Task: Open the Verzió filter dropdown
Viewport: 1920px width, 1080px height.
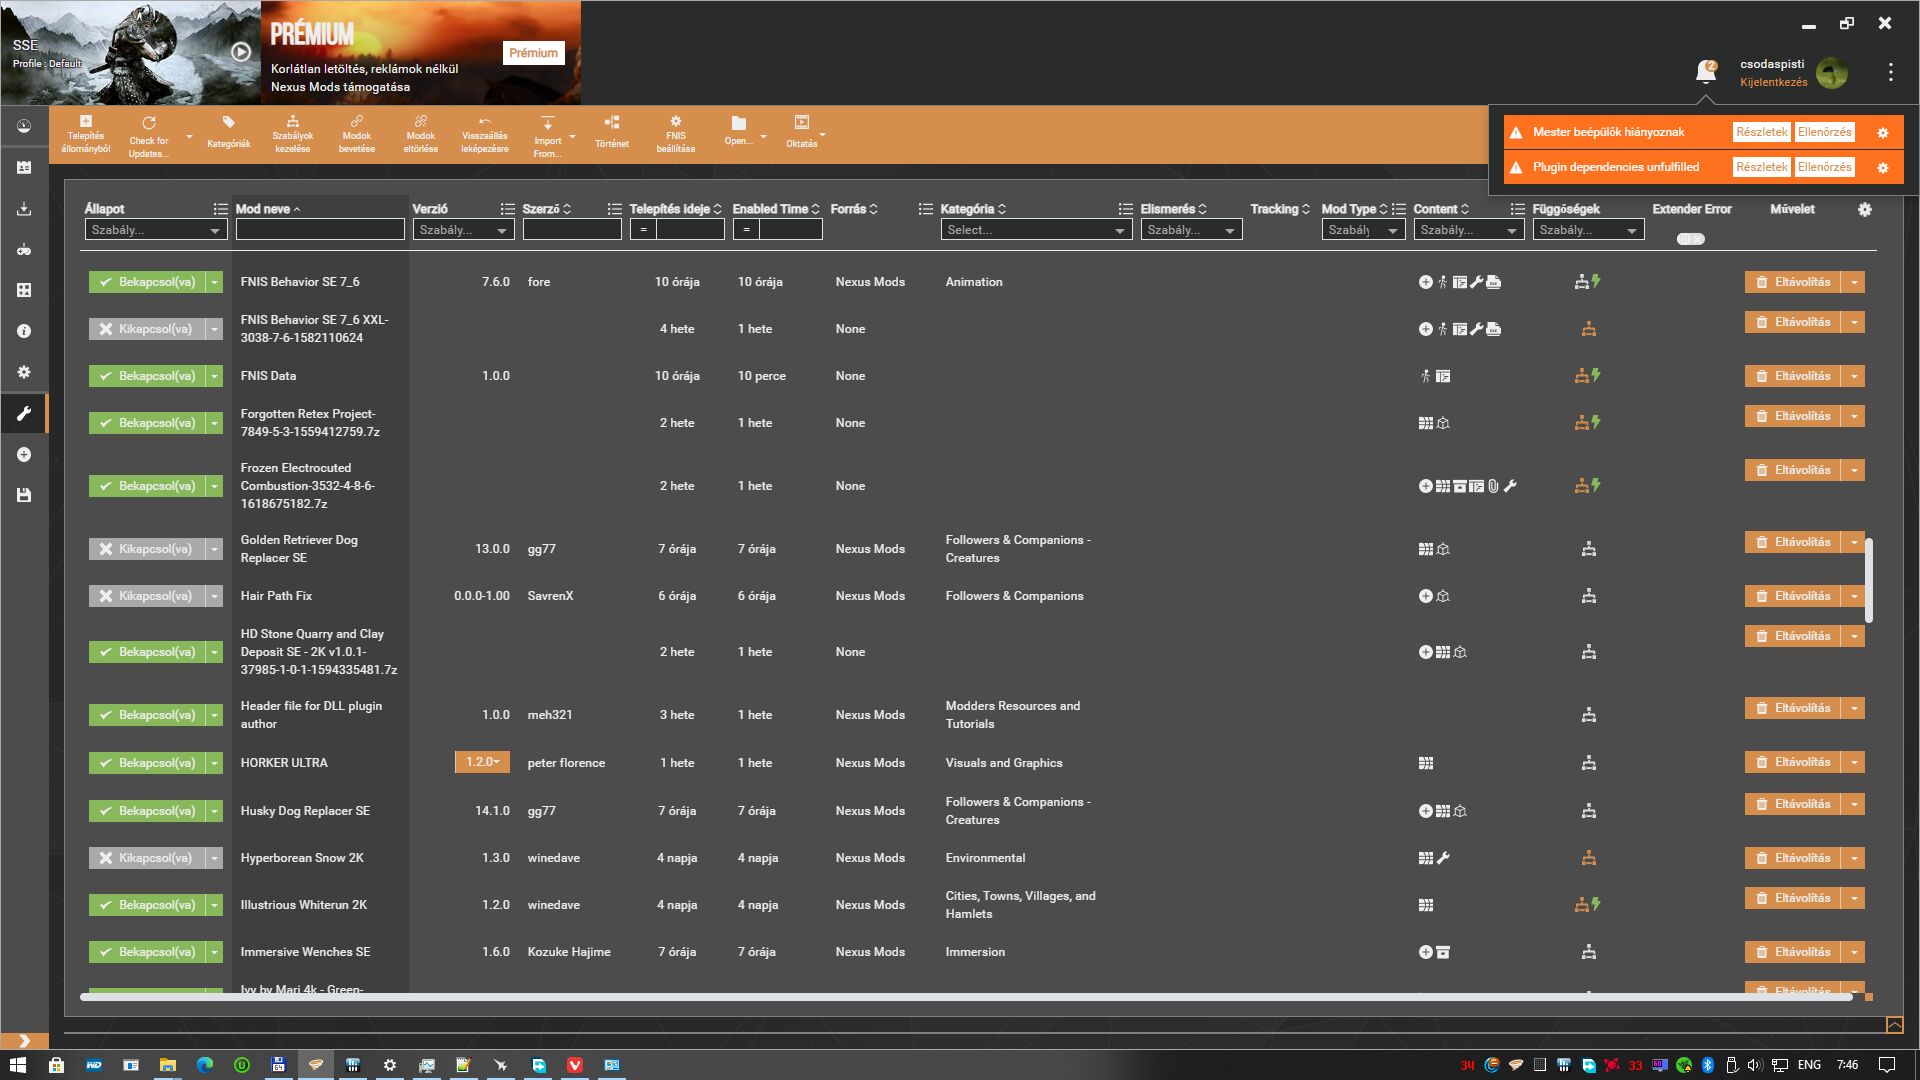Action: (463, 230)
